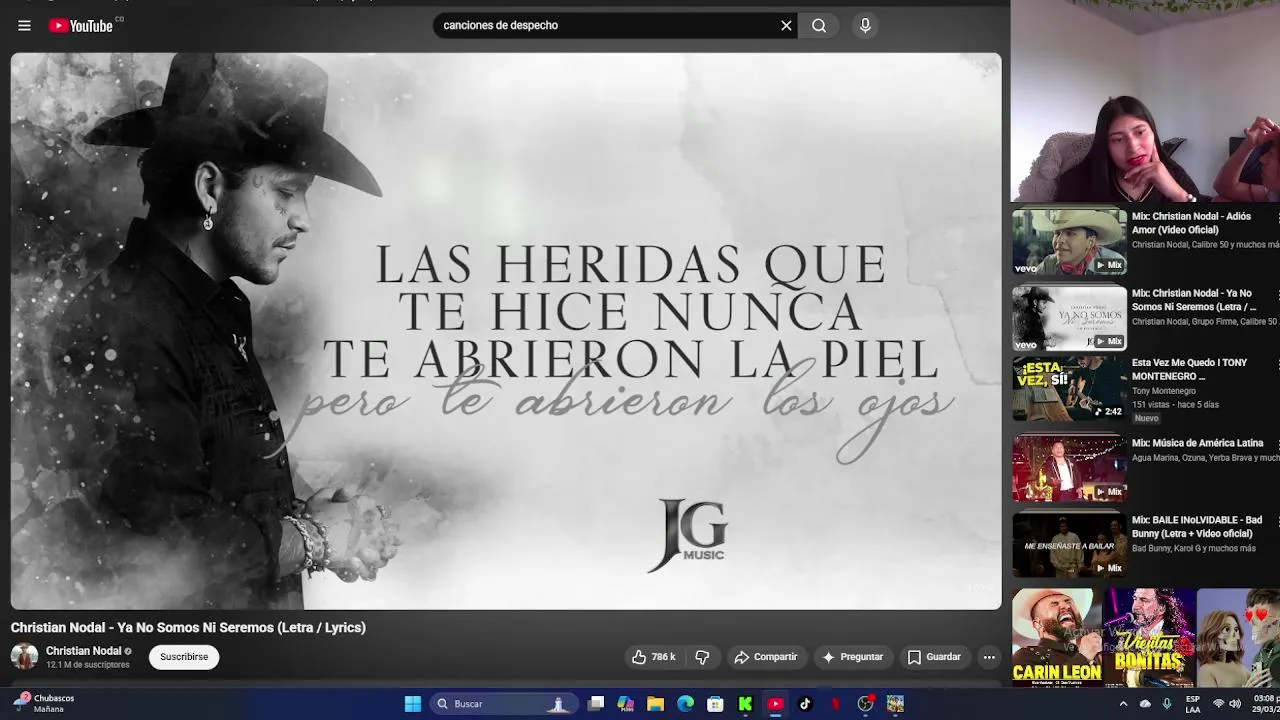Dislike the video with thumbs down

(x=702, y=657)
